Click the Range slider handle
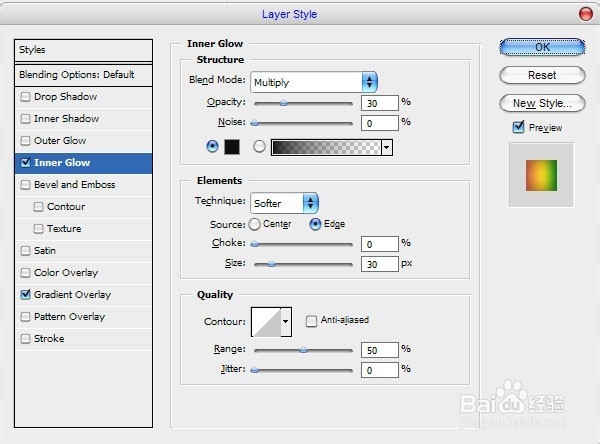600x444 pixels. (303, 349)
